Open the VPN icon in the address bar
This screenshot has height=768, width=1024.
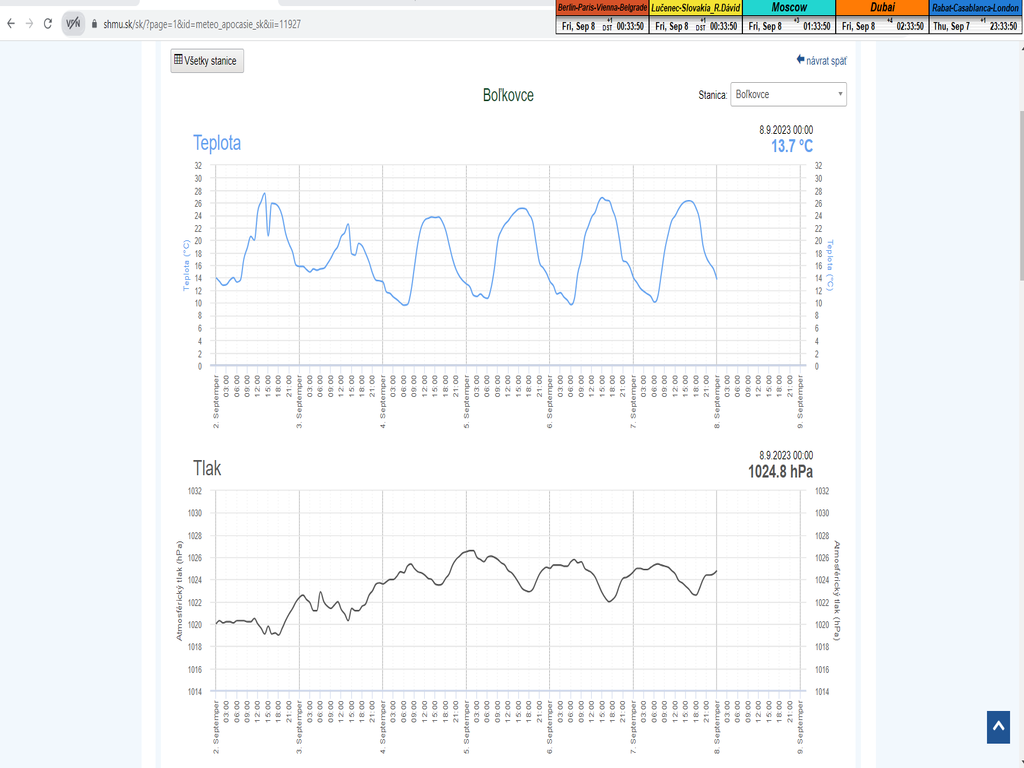click(x=73, y=23)
